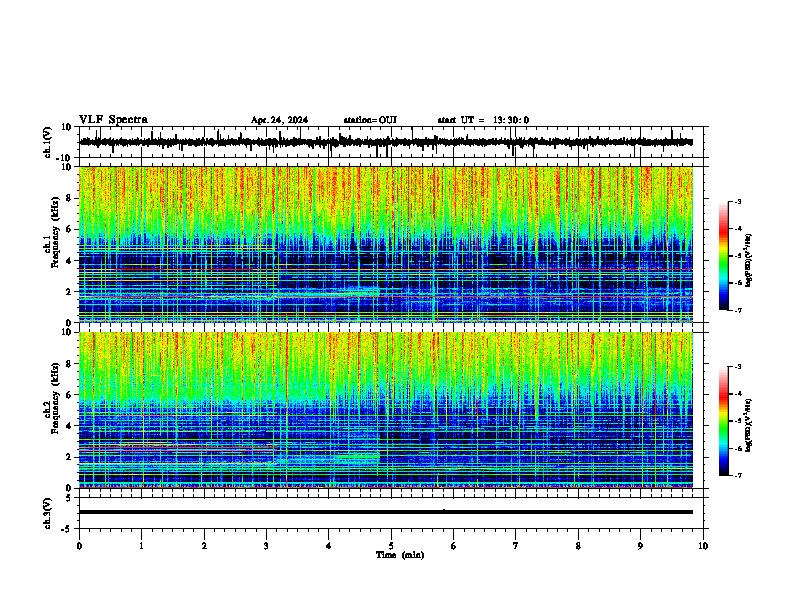Click the ch.2 color scale log(PSD) unit label
Screen dimensions: 792x612
749,425
